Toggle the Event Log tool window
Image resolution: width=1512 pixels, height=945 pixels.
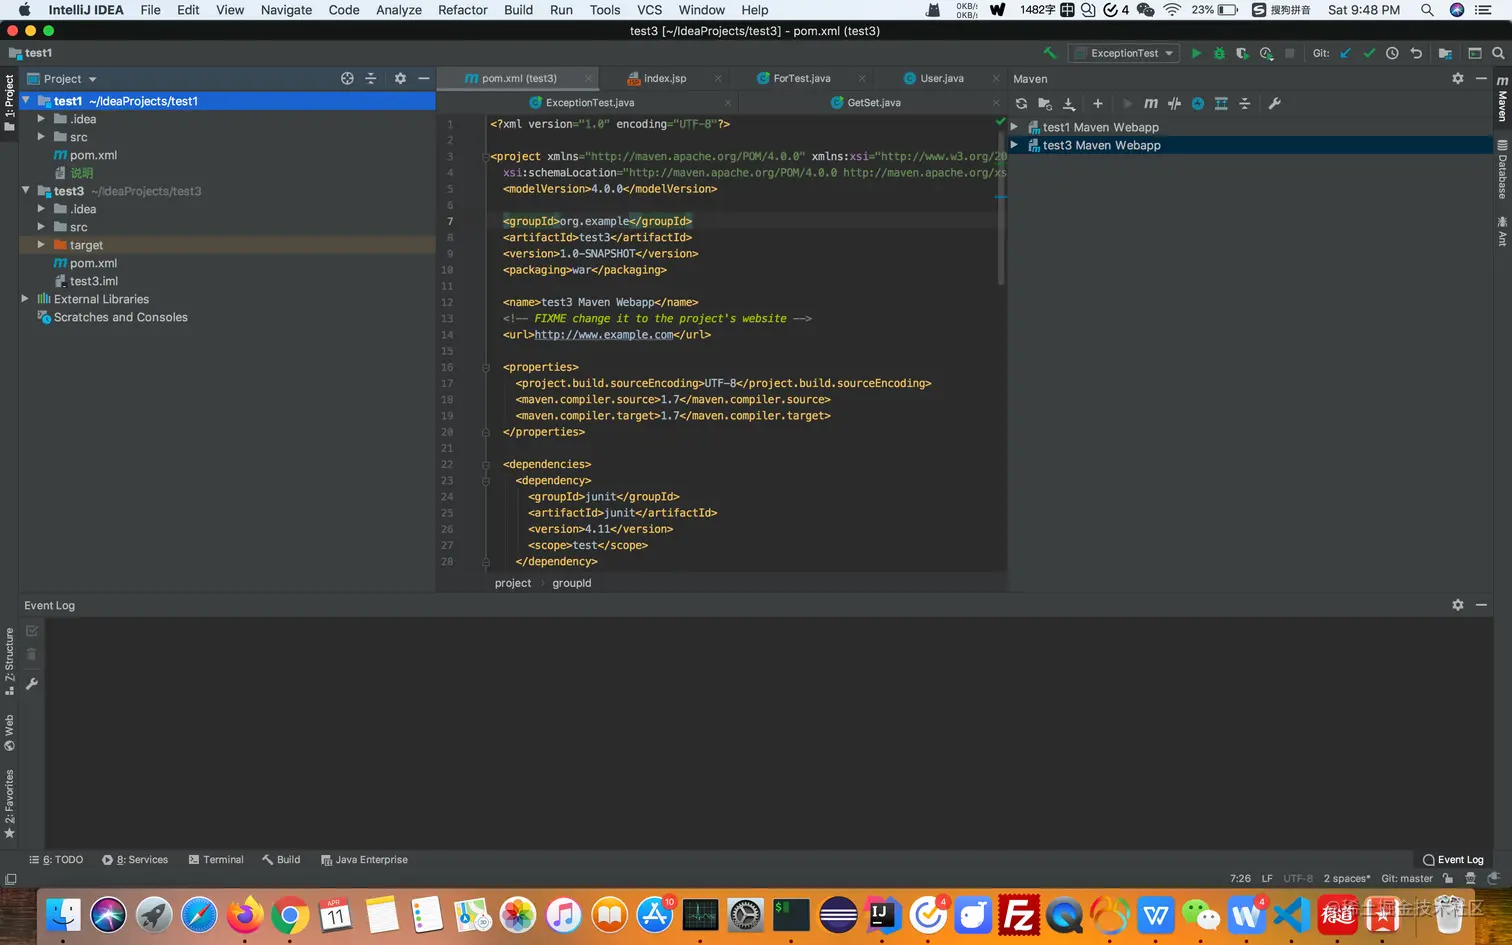[x=1453, y=860]
